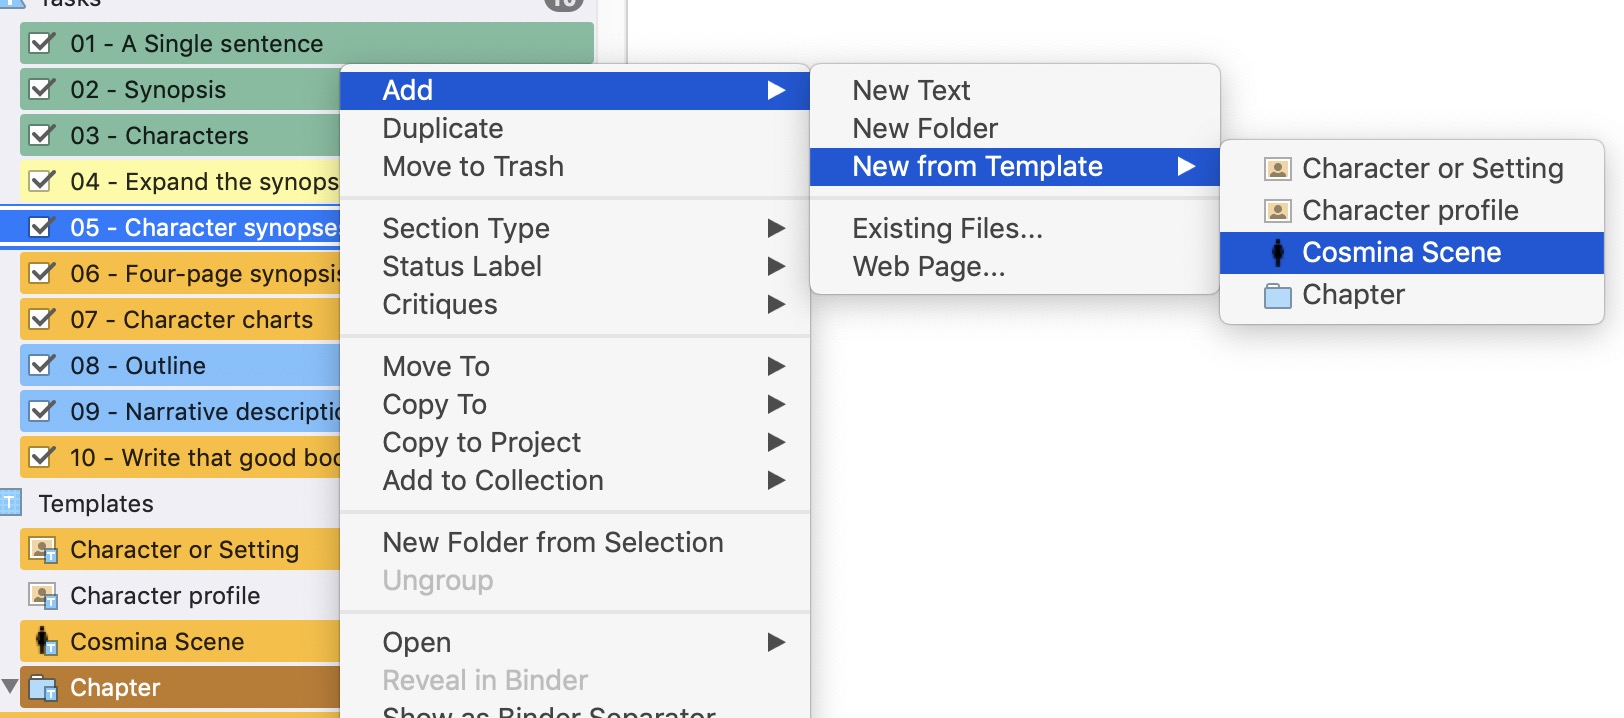Click the Chapter template folder icon in binder
The image size is (1624, 718).
pyautogui.click(x=43, y=688)
